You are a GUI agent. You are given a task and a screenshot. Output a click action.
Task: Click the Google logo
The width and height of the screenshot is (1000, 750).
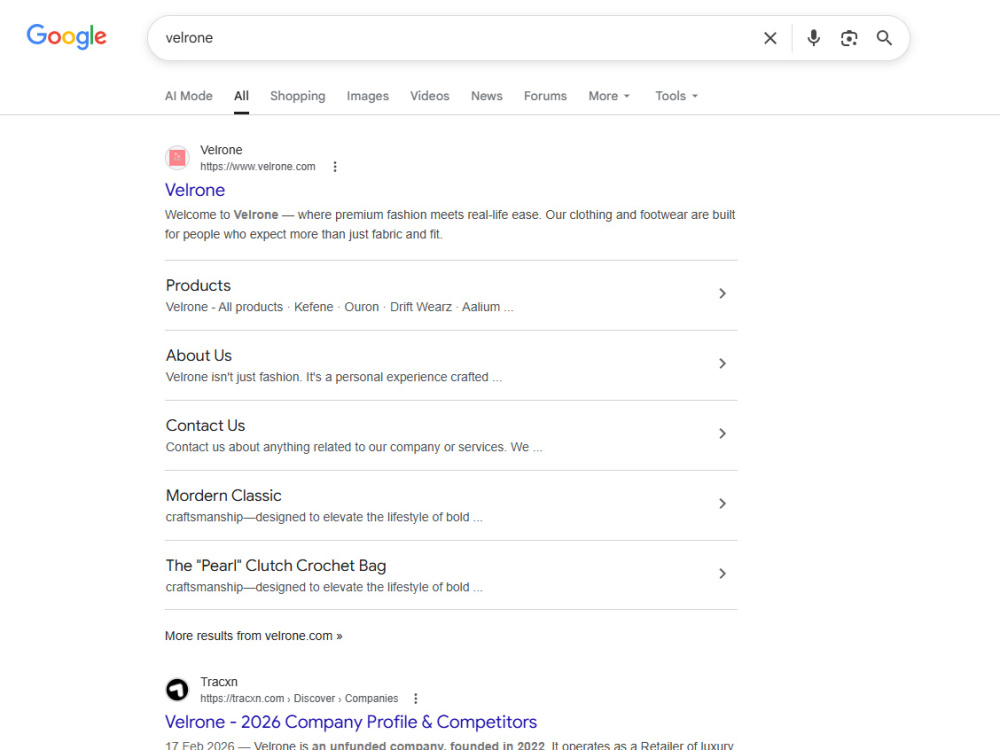66,36
